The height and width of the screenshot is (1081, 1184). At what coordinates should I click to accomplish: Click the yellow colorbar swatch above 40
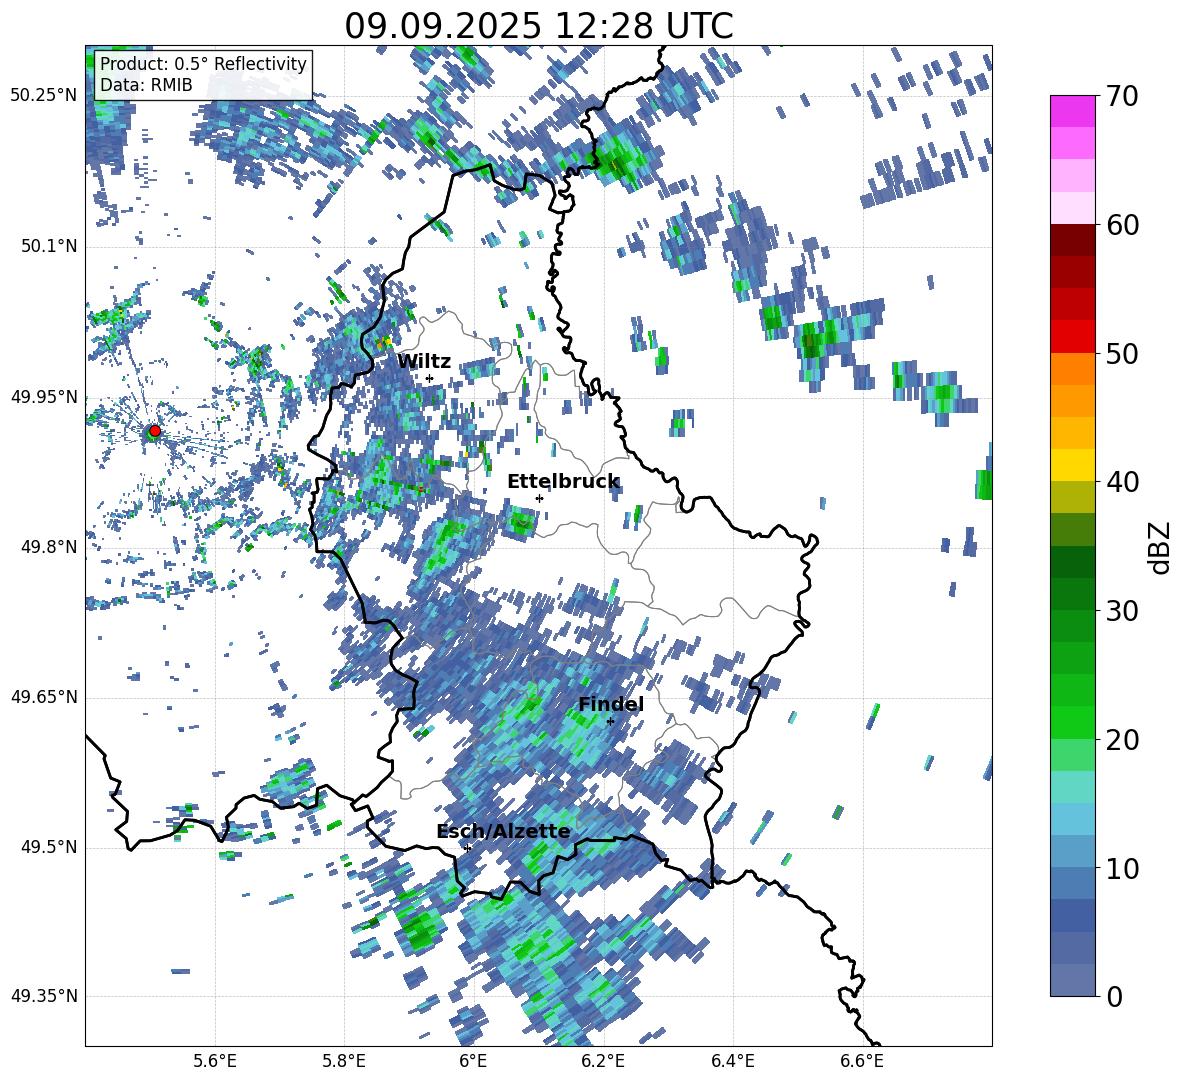(x=1072, y=465)
